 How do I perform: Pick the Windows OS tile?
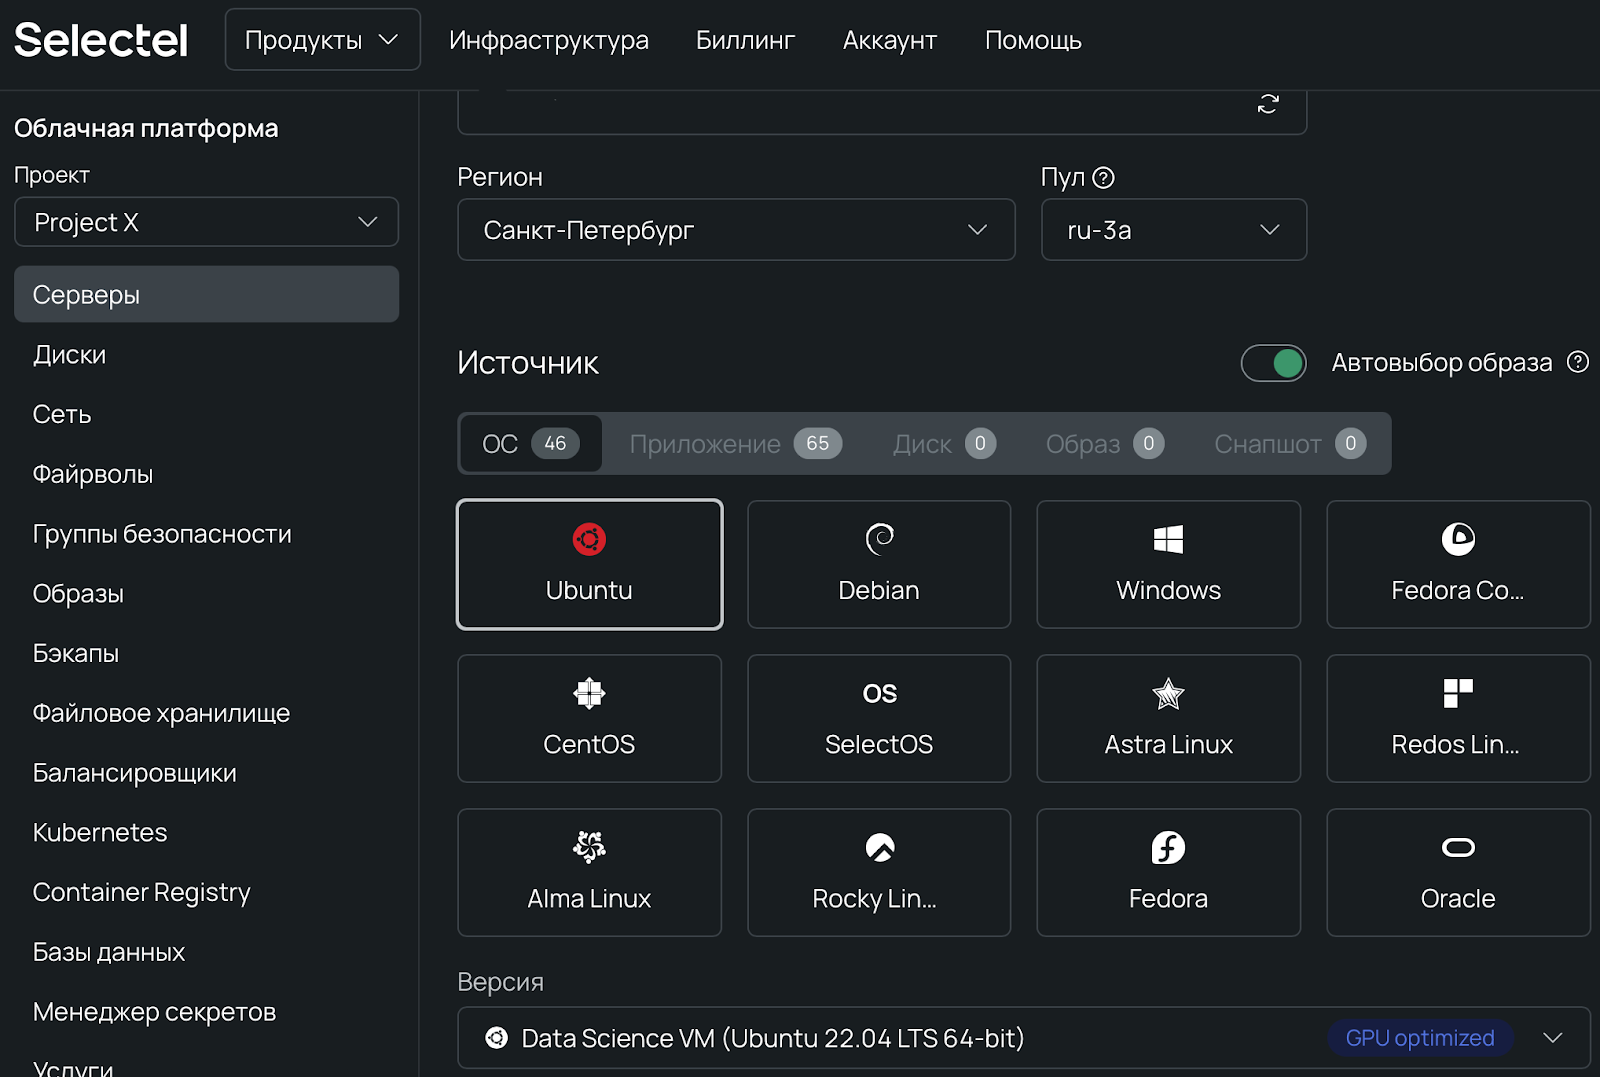click(1168, 565)
